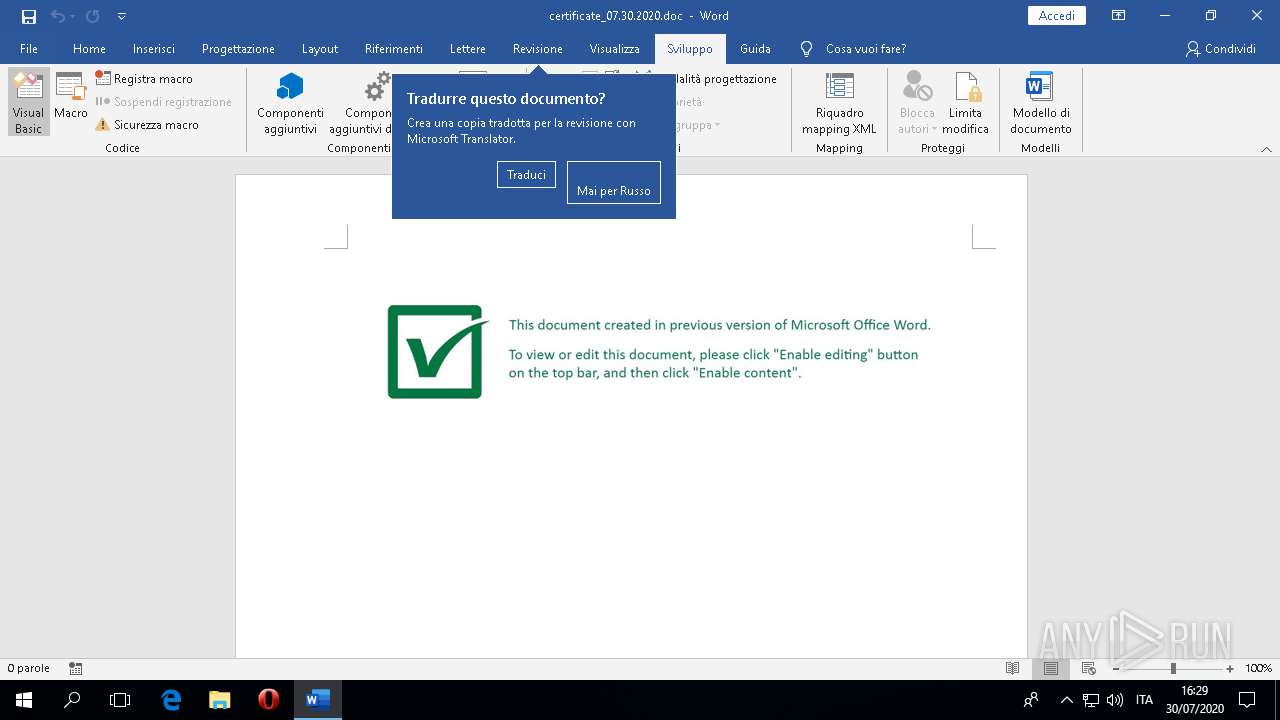
Task: Launch Opera browser from taskbar
Action: [268, 700]
